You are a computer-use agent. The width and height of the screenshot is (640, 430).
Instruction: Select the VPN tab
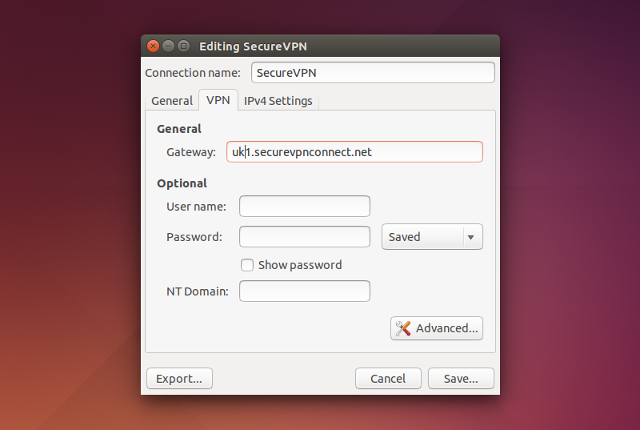click(x=218, y=100)
